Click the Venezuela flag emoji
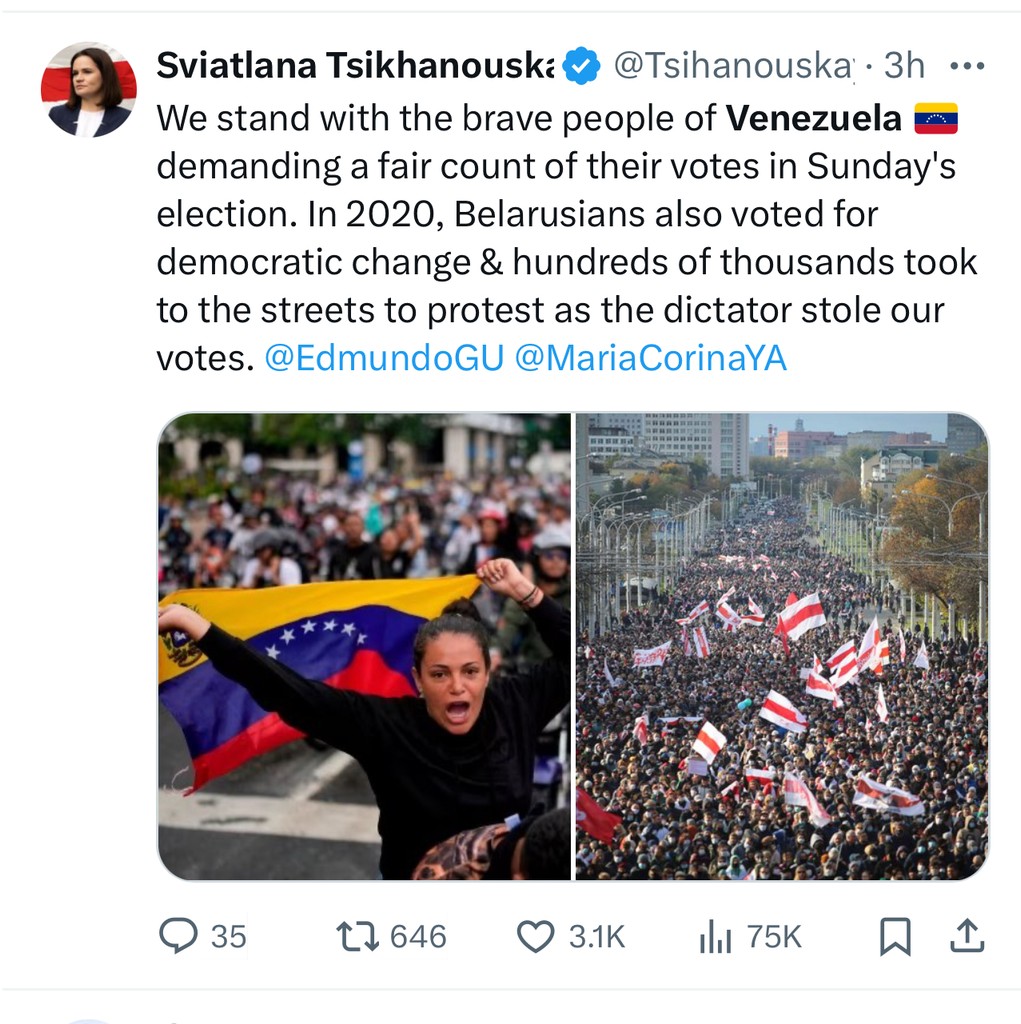1021x1024 pixels. pyautogui.click(x=935, y=119)
